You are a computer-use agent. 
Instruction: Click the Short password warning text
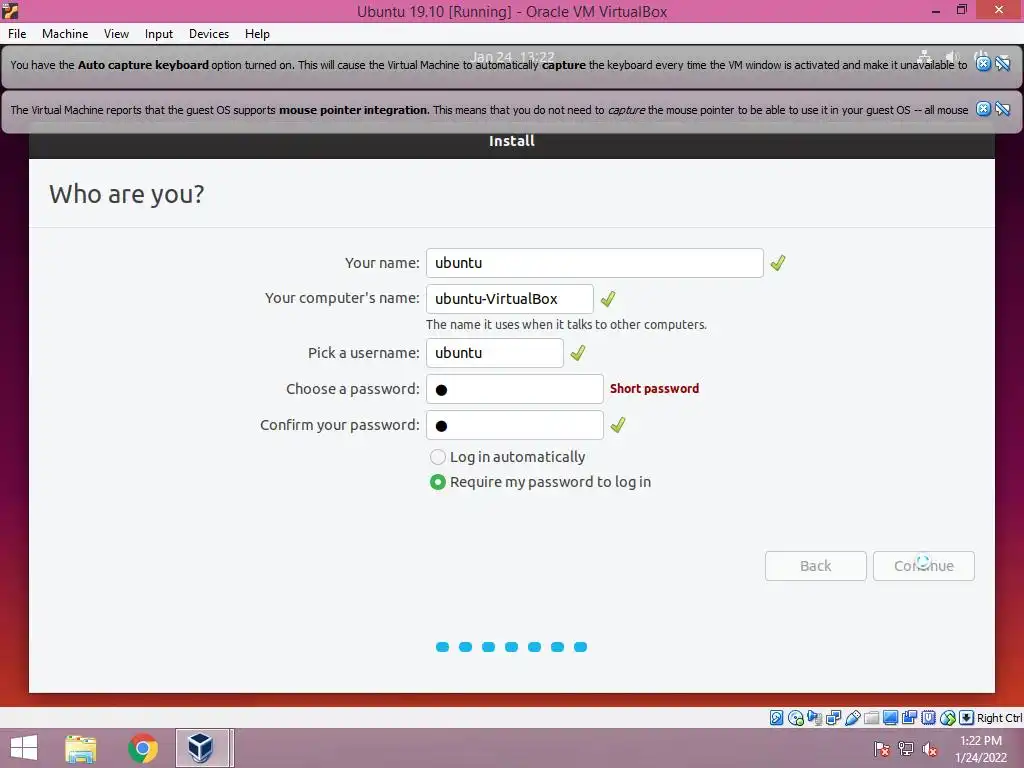pos(654,389)
